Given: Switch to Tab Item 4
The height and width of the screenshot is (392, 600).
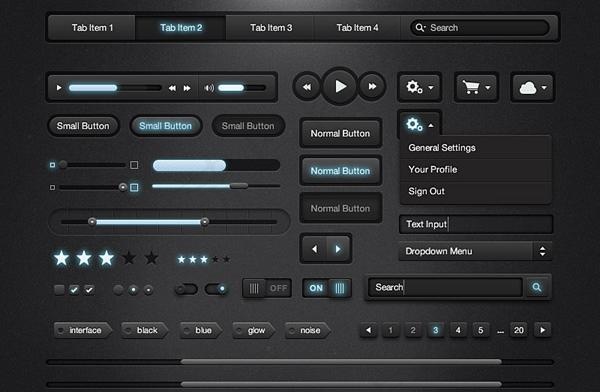Looking at the screenshot, I should [x=357, y=28].
